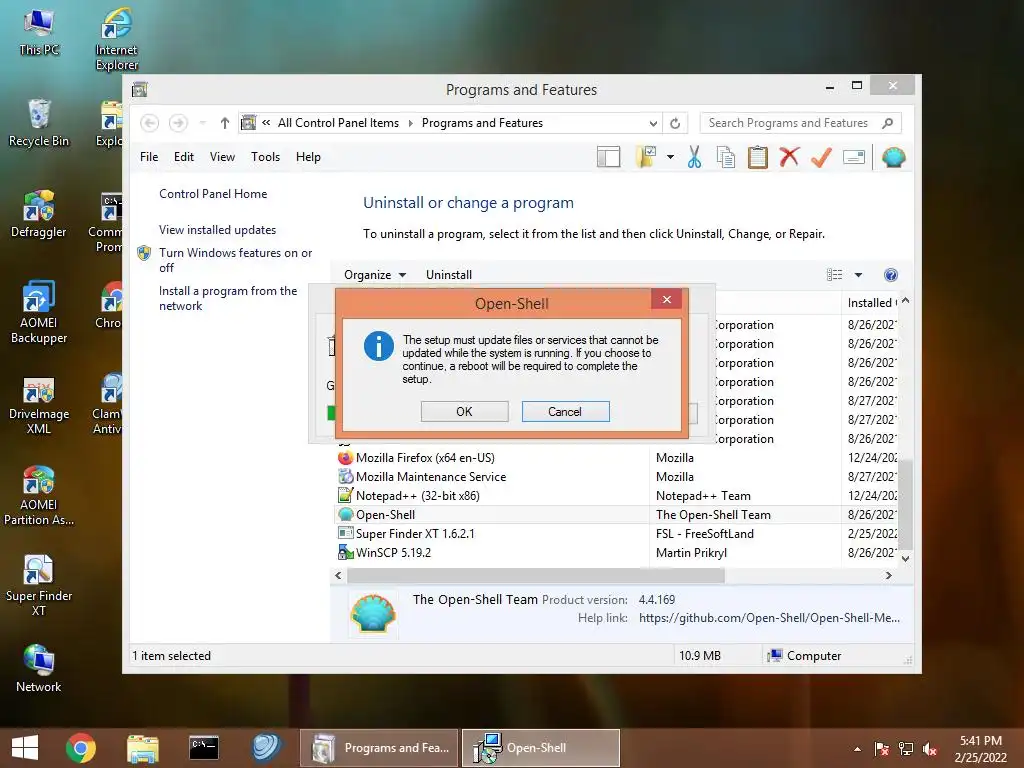Viewport: 1024px width, 768px height.
Task: Click Turn Windows features on or off
Action: [x=235, y=260]
